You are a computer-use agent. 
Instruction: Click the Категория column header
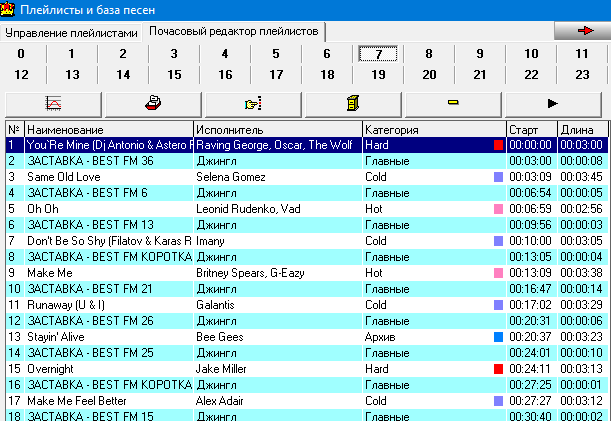click(x=434, y=129)
